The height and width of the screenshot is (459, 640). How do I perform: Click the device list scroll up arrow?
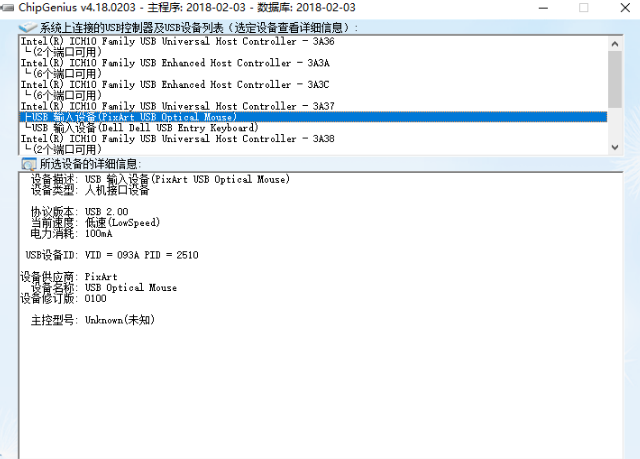coord(615,44)
